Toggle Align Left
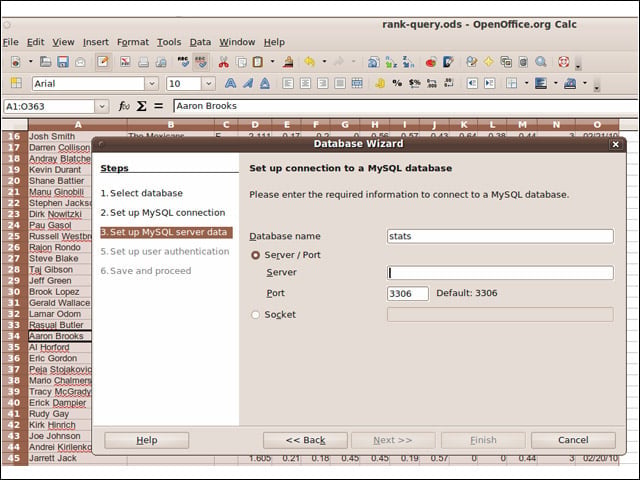This screenshot has width=640, height=480. point(288,83)
